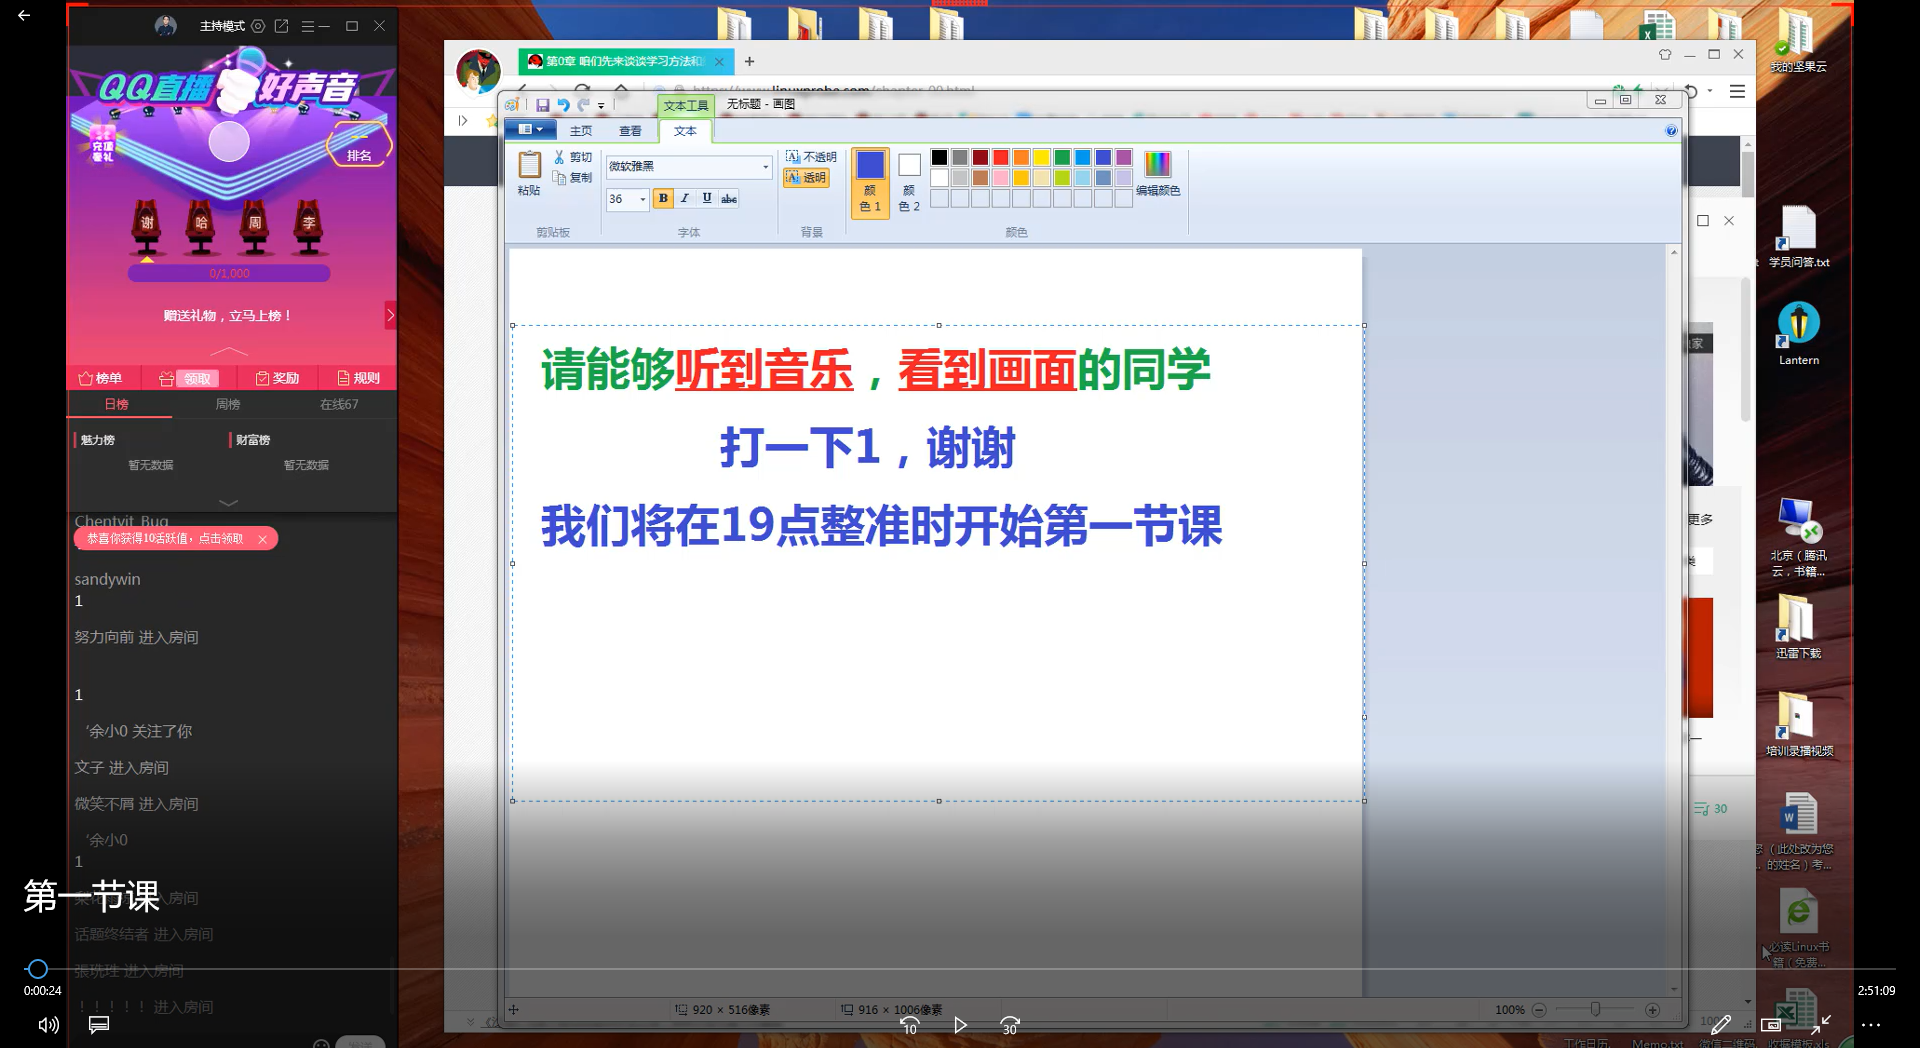Click the browser profile avatar
1920x1048 pixels.
coord(478,71)
